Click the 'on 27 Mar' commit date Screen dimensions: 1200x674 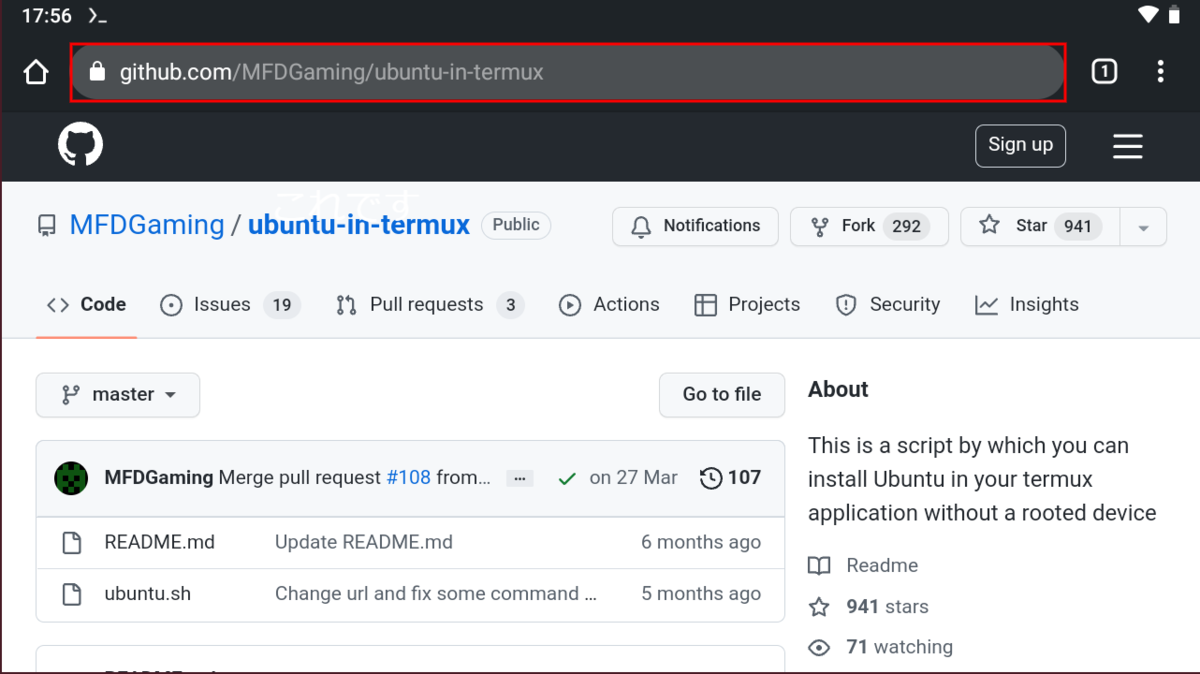point(634,478)
